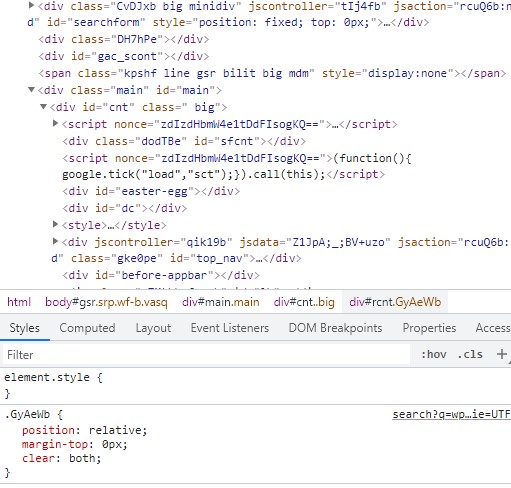Edit the both value of clear
Viewport: 511px width, 488px height.
point(82,458)
